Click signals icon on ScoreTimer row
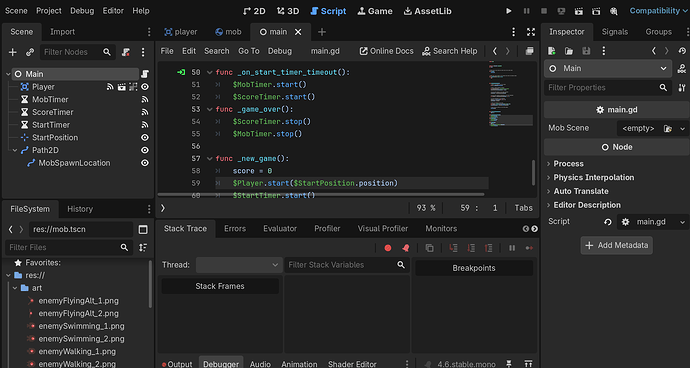690x368 pixels. (145, 112)
